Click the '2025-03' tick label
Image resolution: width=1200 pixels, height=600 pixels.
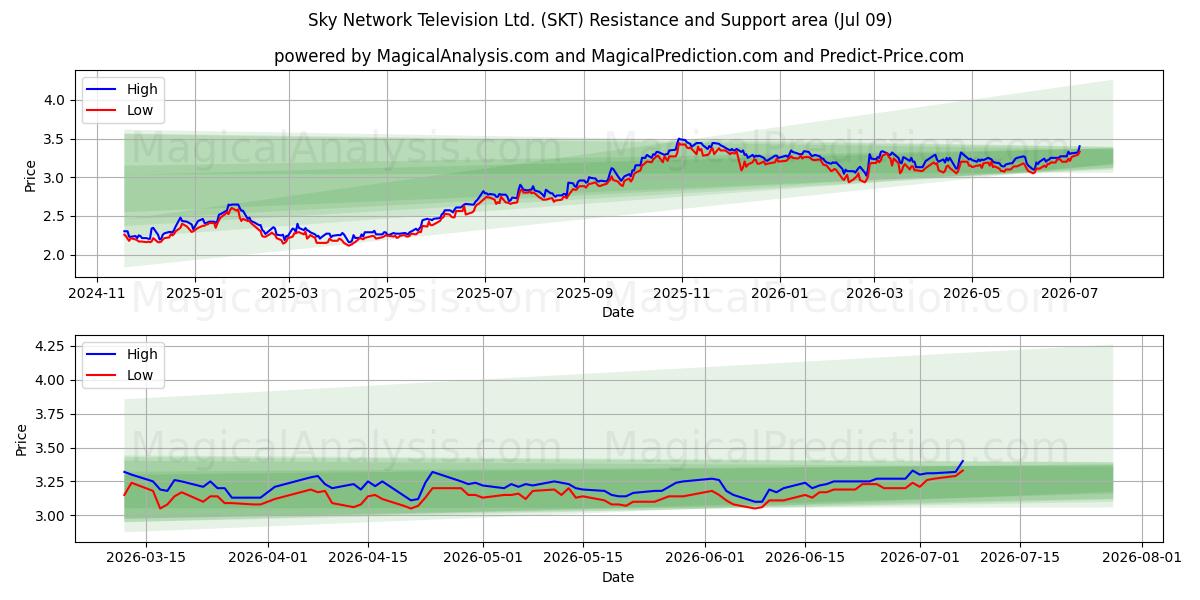point(289,293)
